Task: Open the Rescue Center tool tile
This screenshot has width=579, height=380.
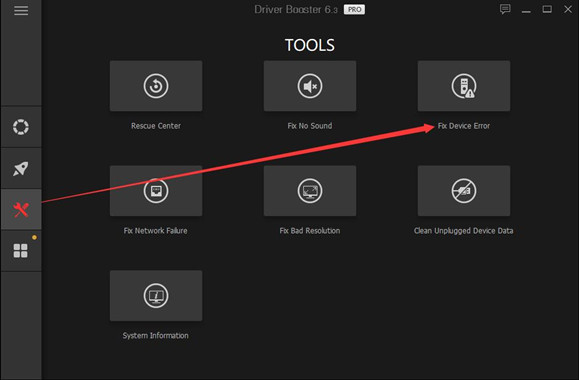Action: point(156,86)
